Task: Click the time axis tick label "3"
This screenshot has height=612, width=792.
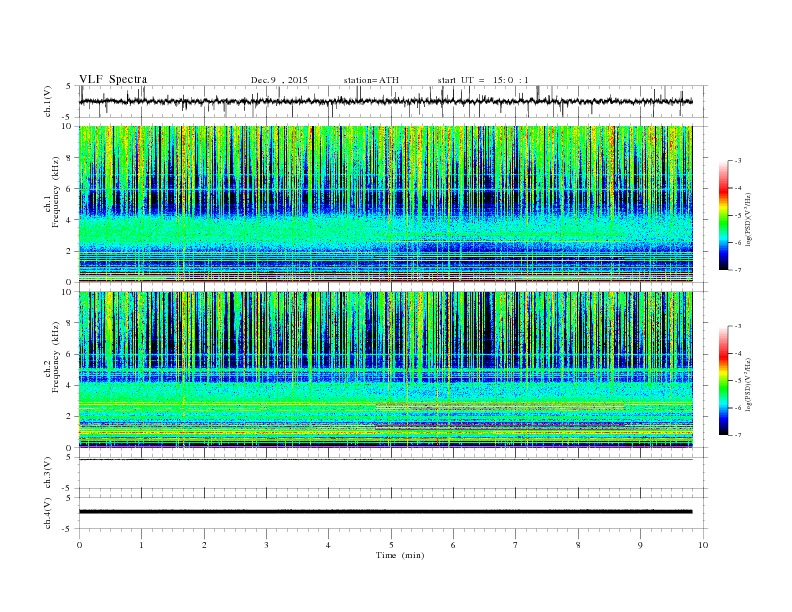Action: point(266,545)
